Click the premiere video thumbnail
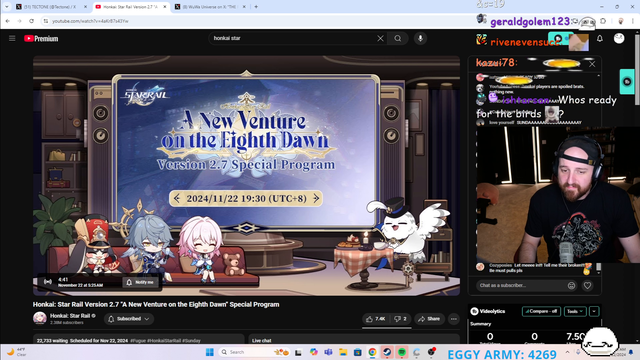Viewport: 640px width, 360px height. 246,176
